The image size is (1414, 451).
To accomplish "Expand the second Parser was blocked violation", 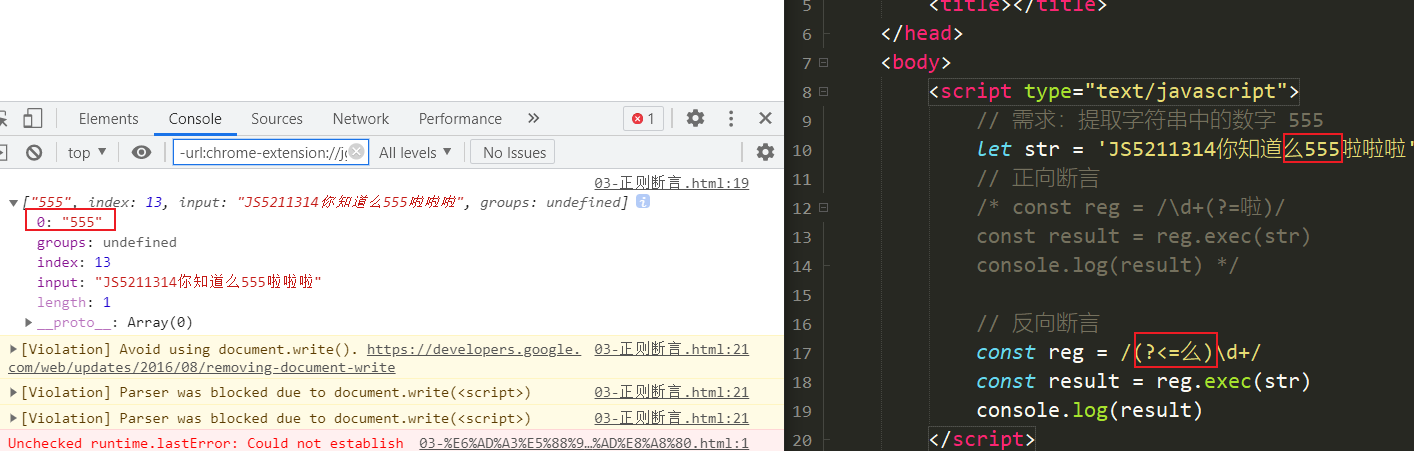I will click(x=13, y=418).
